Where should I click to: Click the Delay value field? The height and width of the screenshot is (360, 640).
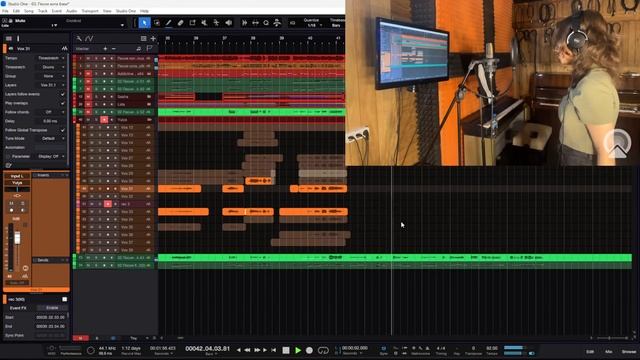50,121
